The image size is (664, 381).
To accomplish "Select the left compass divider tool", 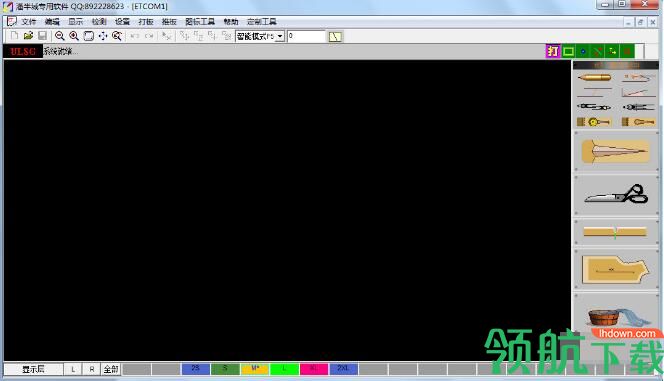I will pyautogui.click(x=594, y=107).
